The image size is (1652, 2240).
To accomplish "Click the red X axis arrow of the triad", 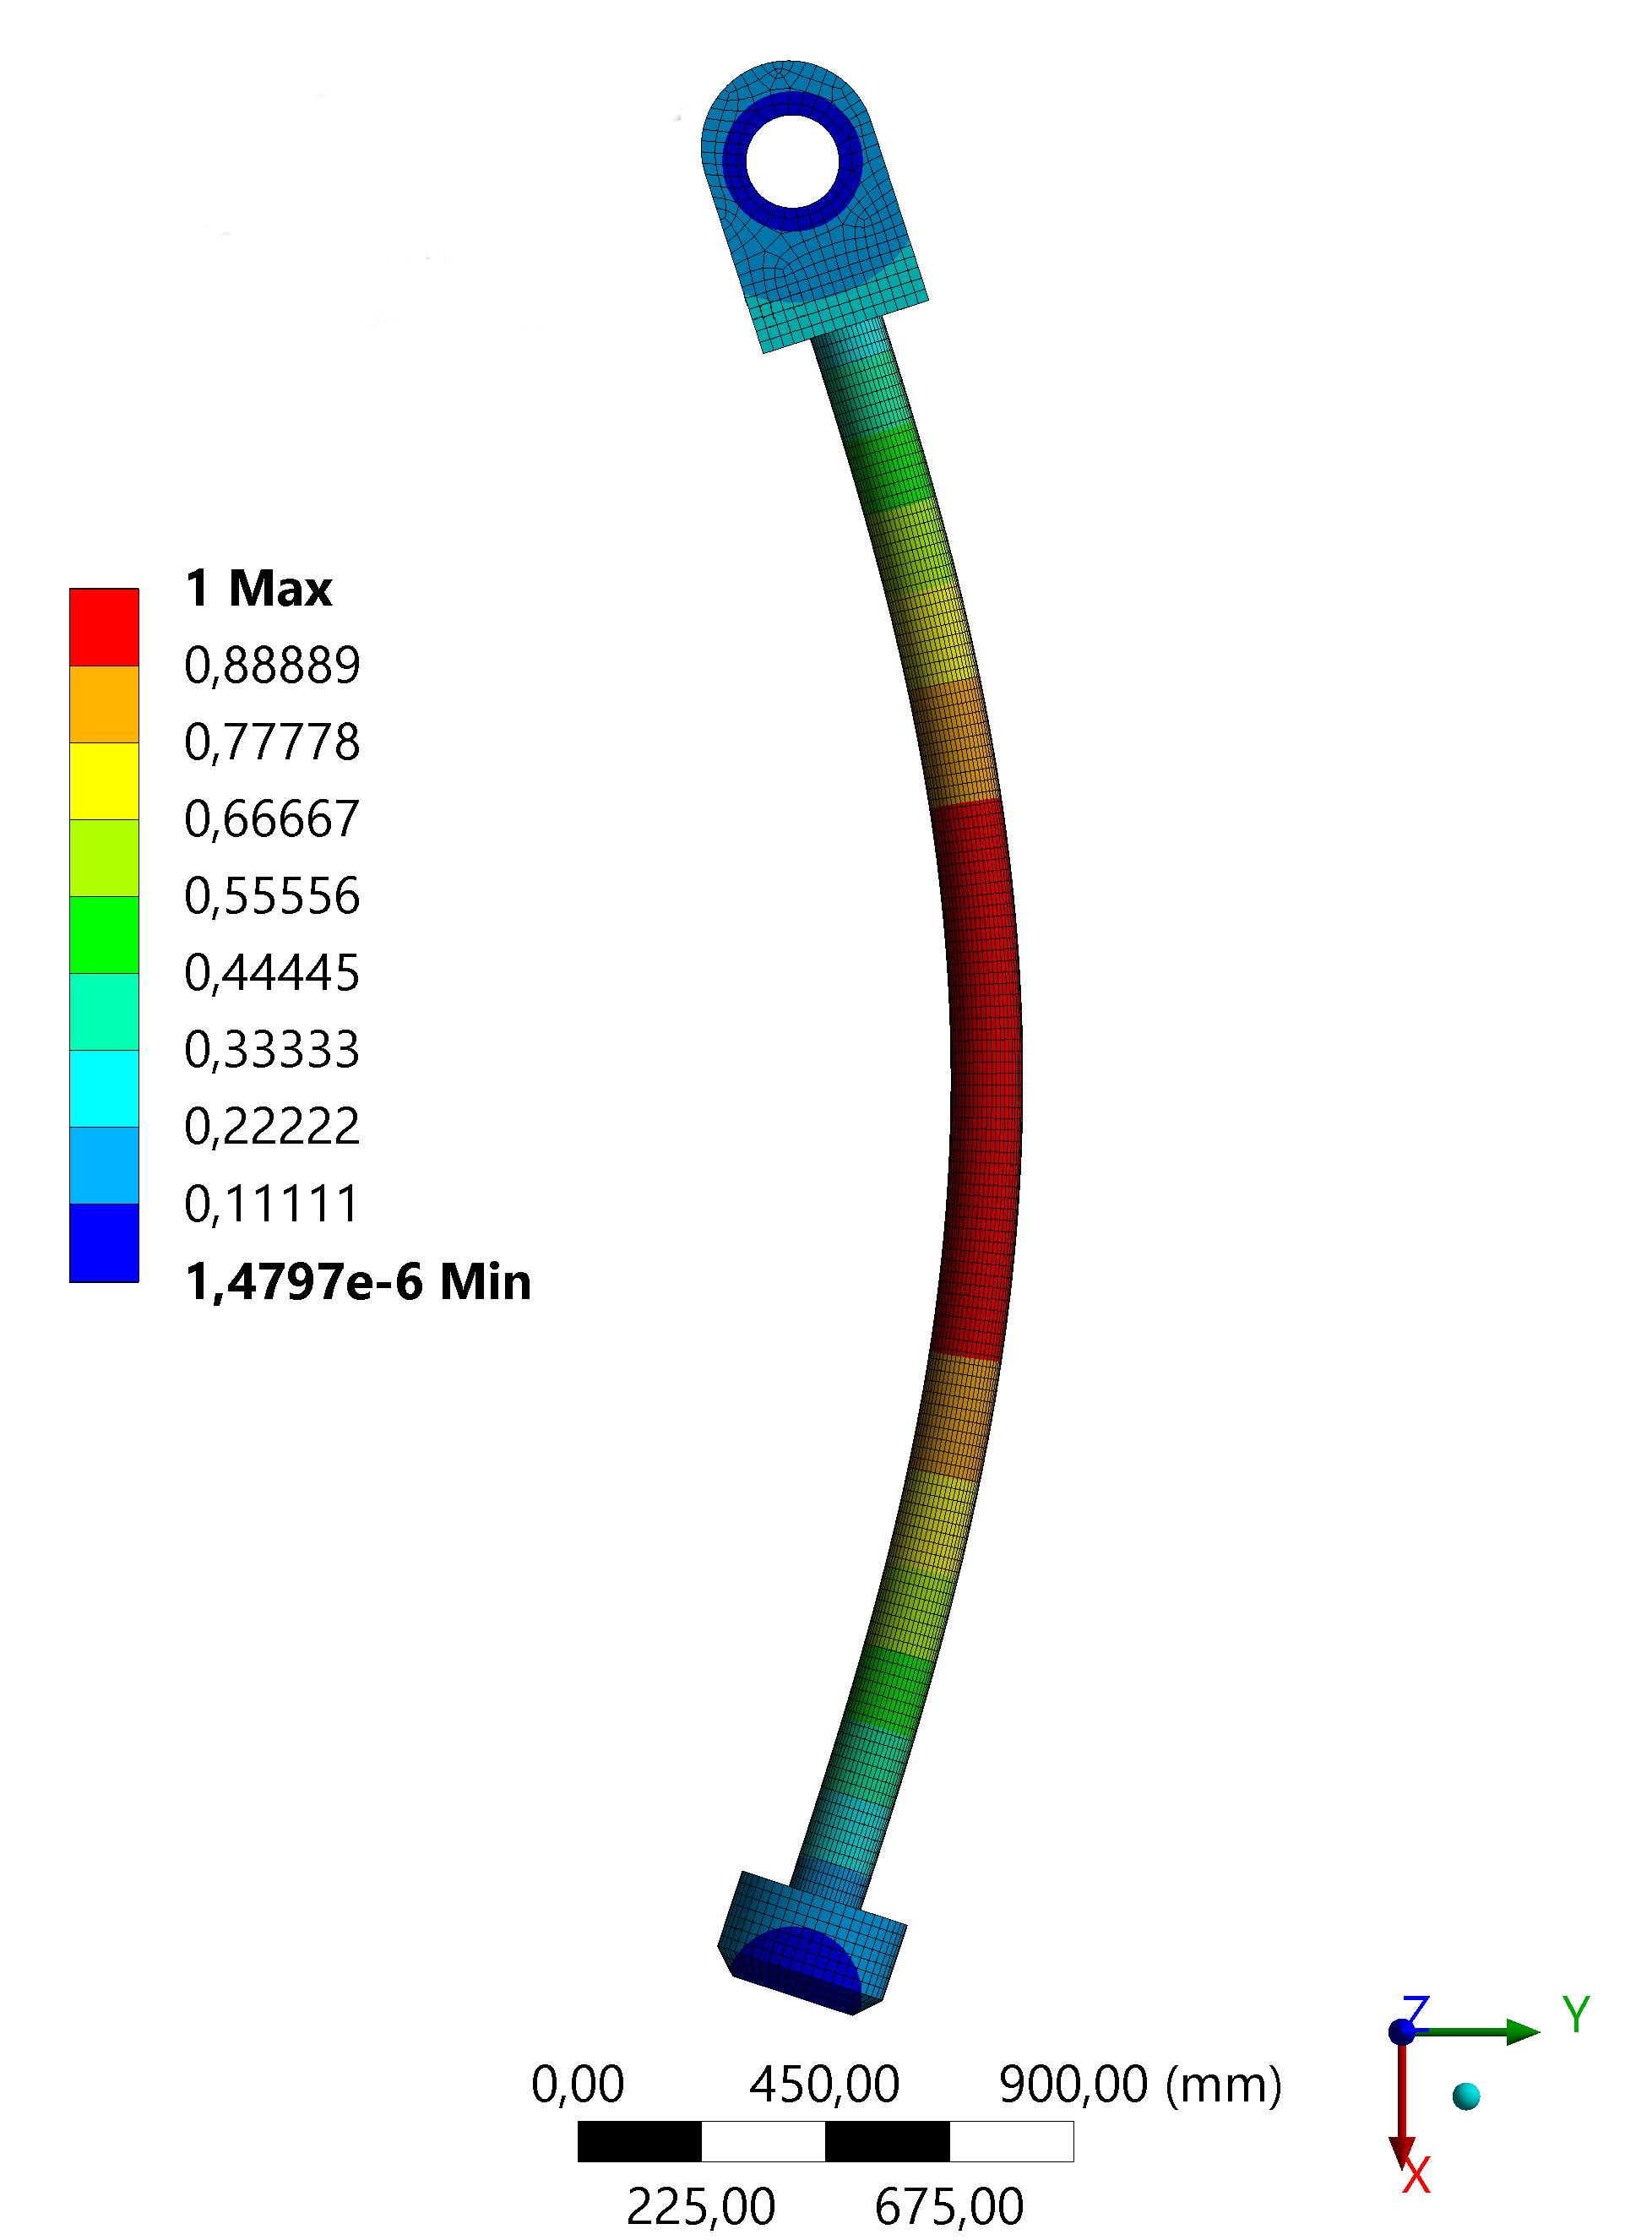I will pyautogui.click(x=1401, y=2100).
